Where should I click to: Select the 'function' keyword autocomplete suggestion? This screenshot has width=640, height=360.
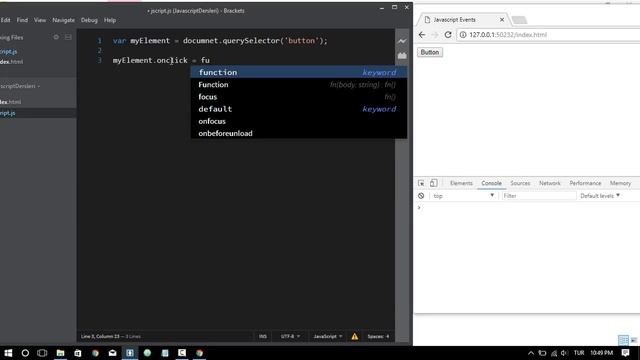[x=299, y=72]
